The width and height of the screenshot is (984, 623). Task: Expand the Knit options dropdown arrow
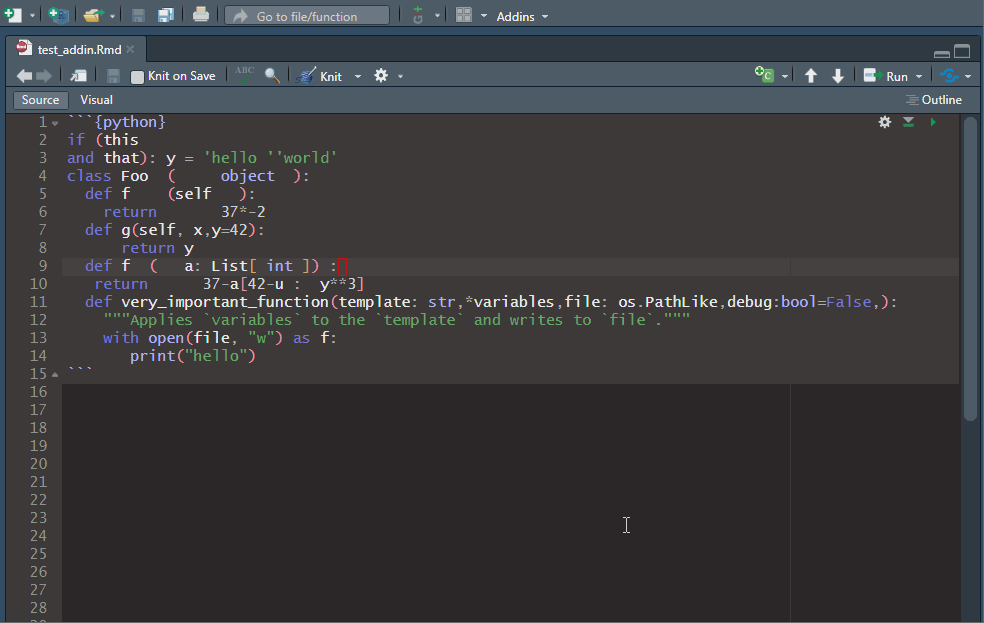[x=358, y=77]
